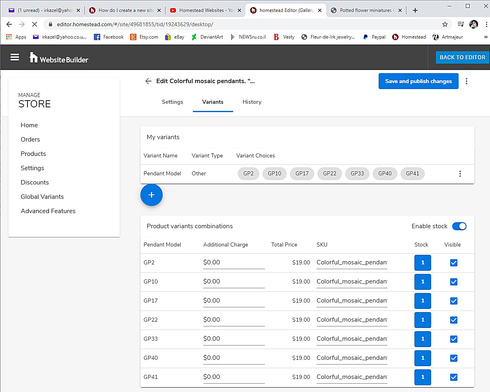Click the Homestead Website Builder logo
The image size is (490, 392).
(59, 58)
